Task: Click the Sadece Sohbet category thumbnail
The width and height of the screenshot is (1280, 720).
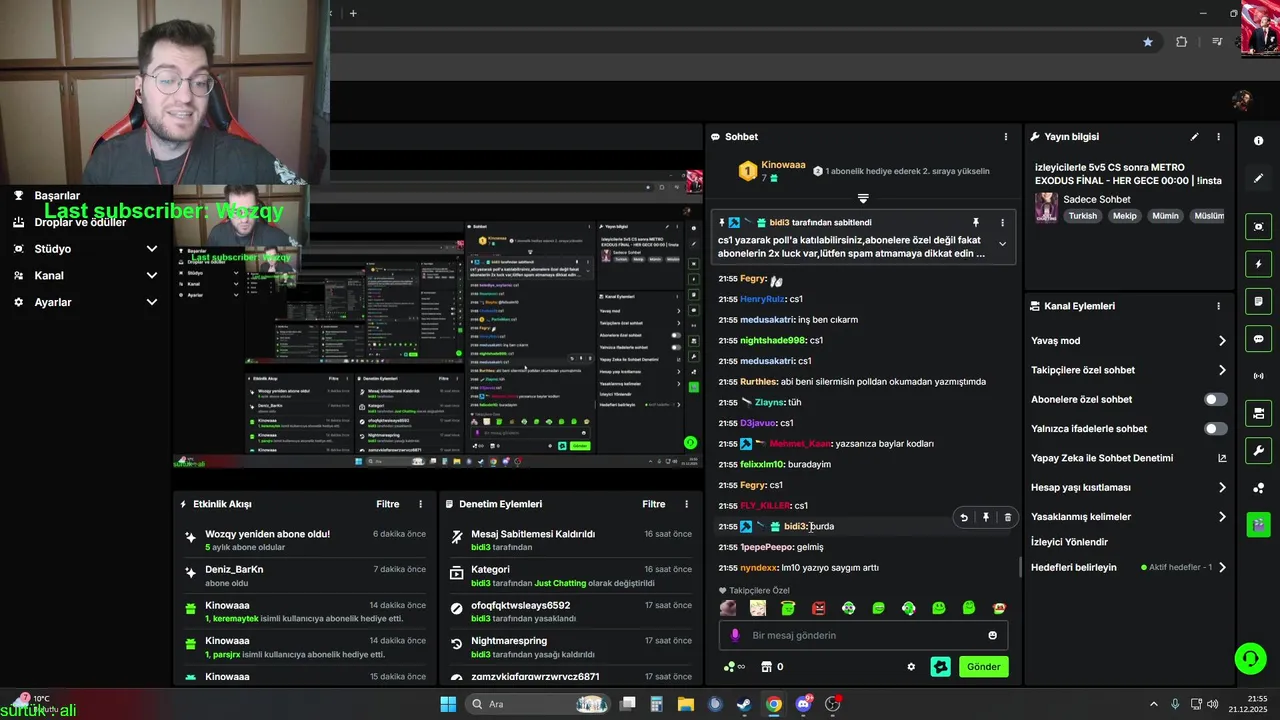Action: coord(1046,207)
